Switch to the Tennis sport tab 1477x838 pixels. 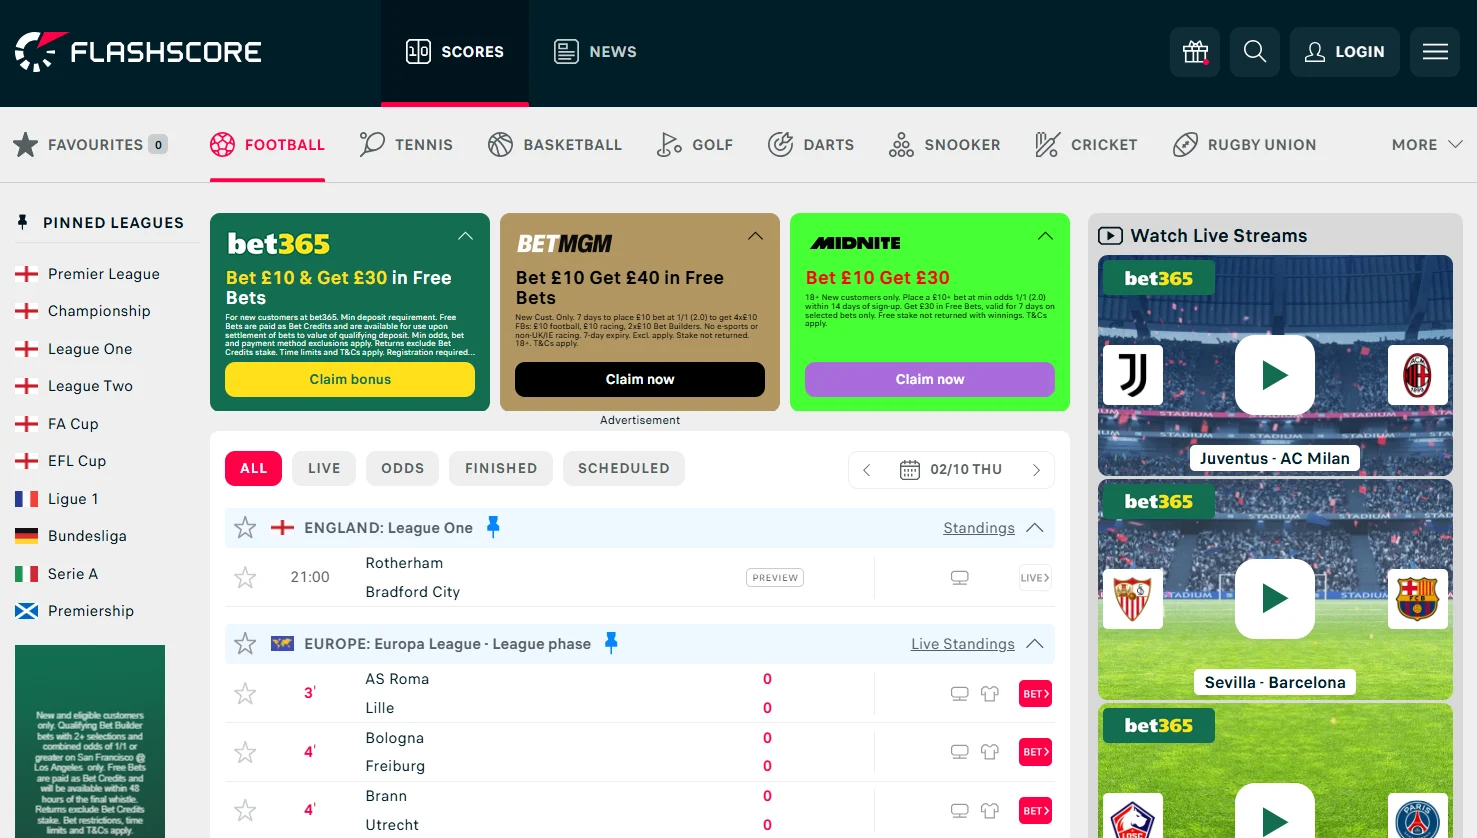406,145
